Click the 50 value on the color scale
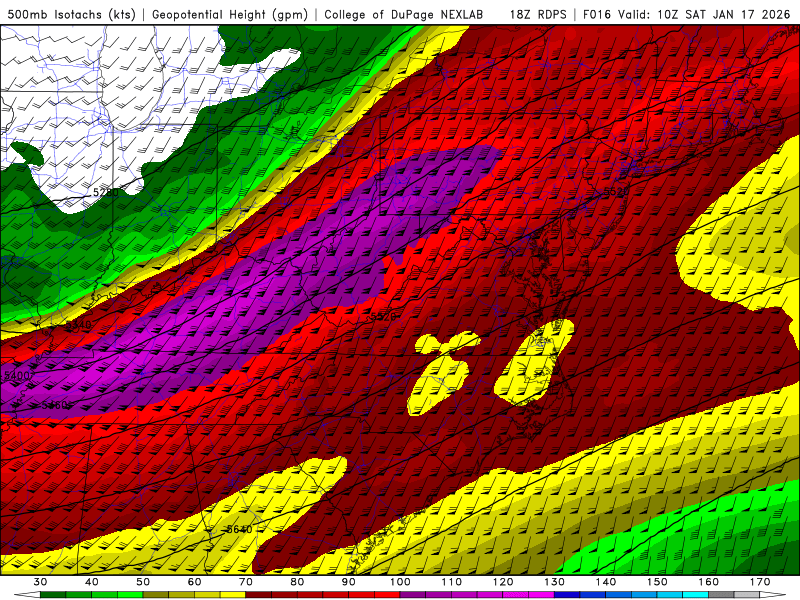The image size is (800, 600). [x=143, y=582]
